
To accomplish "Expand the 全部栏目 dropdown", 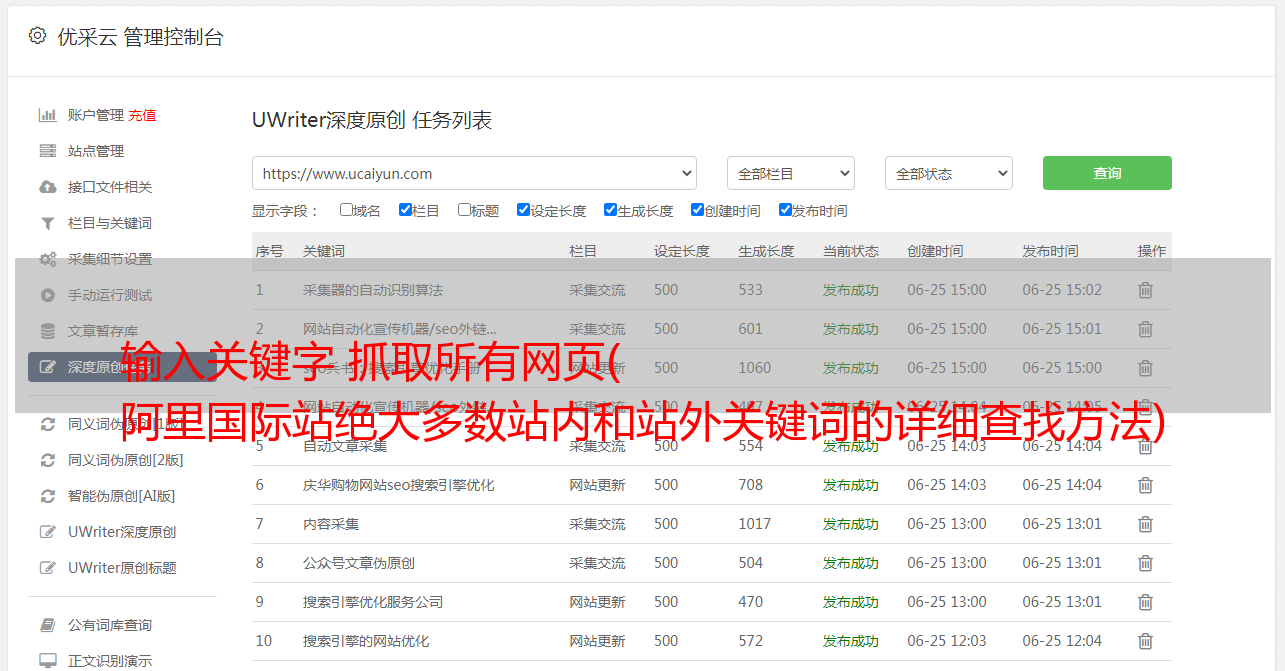I will point(790,173).
